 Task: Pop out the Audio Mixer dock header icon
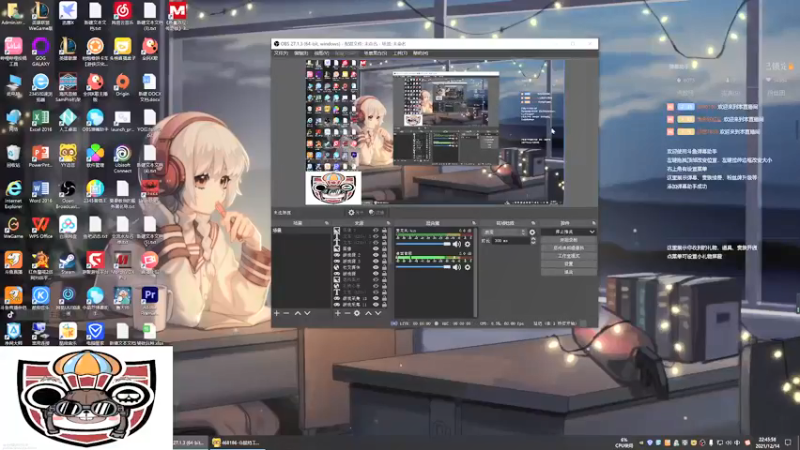pyautogui.click(x=474, y=223)
